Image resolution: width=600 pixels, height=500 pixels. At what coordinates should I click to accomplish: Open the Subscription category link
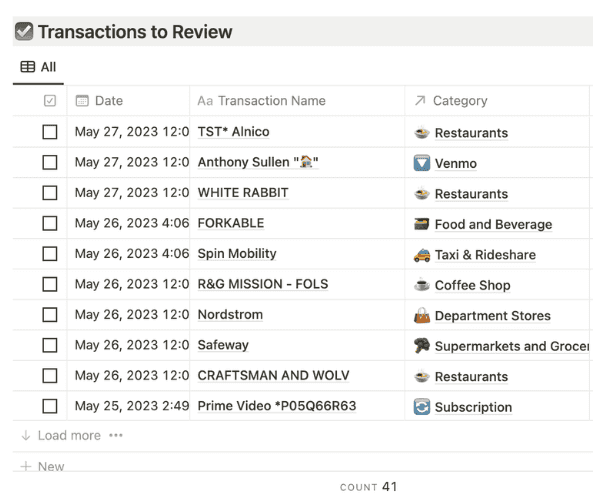(x=473, y=407)
